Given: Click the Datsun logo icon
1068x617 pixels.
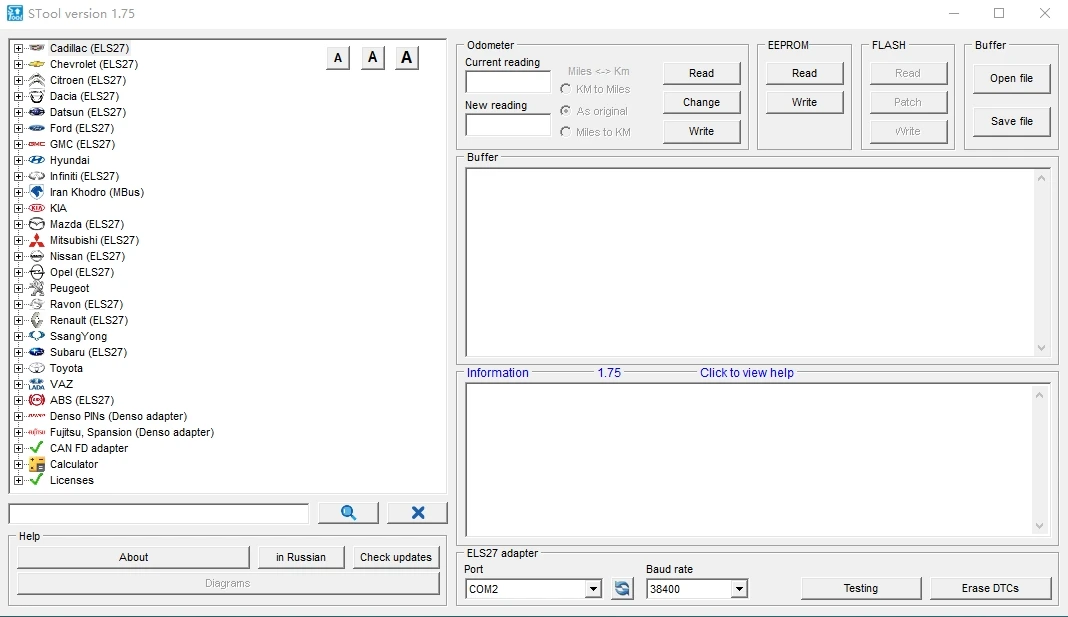Looking at the screenshot, I should [37, 112].
